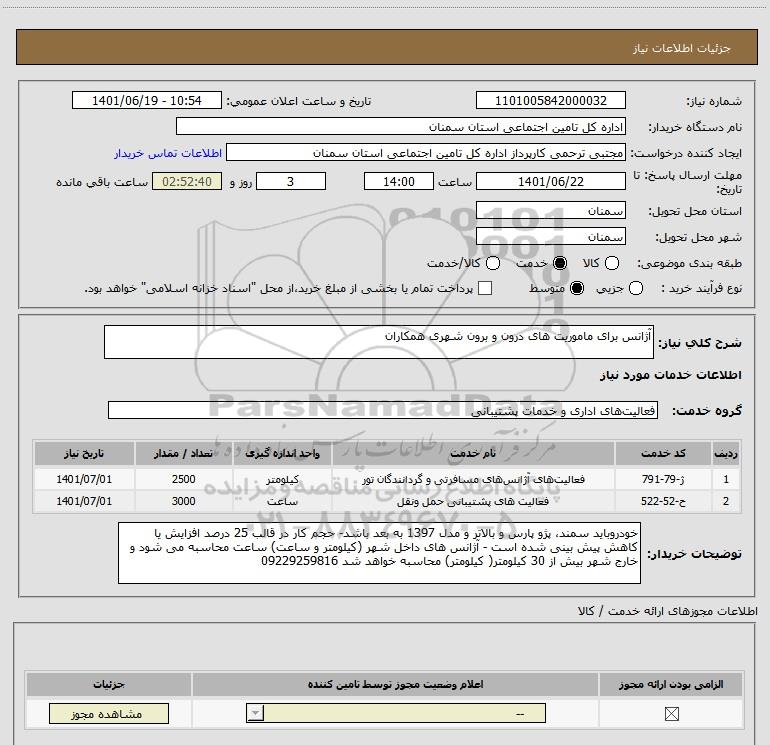Click the request creator field
This screenshot has width=770, height=745.
426,152
